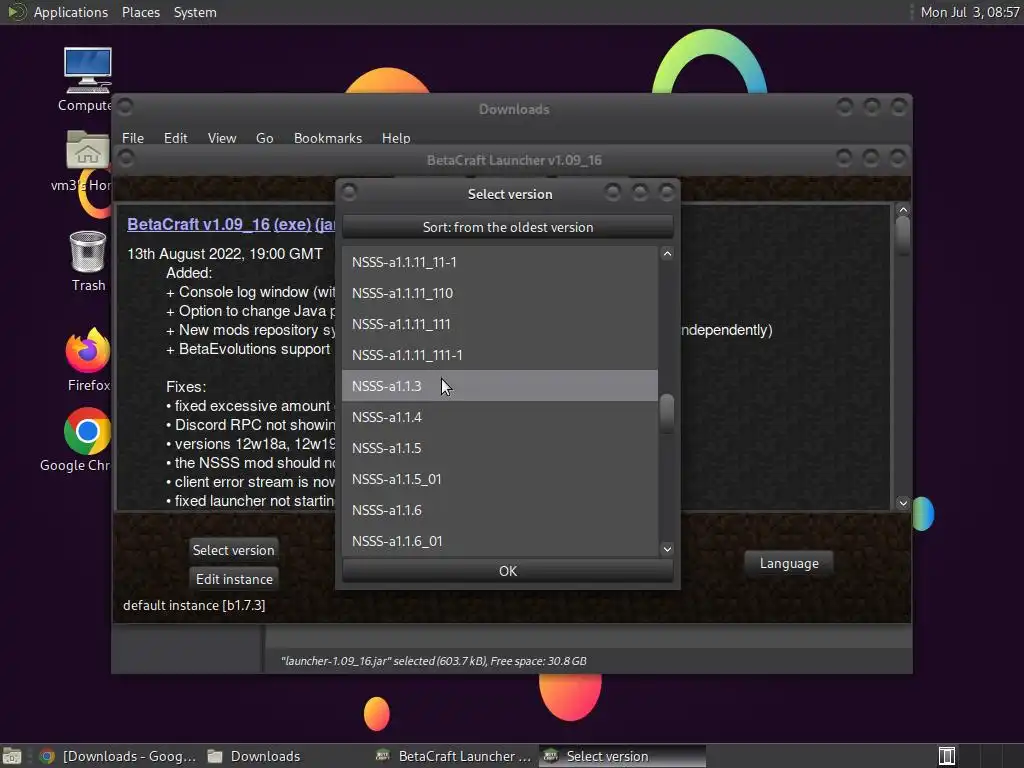Change sort order with the Sort button

point(507,227)
